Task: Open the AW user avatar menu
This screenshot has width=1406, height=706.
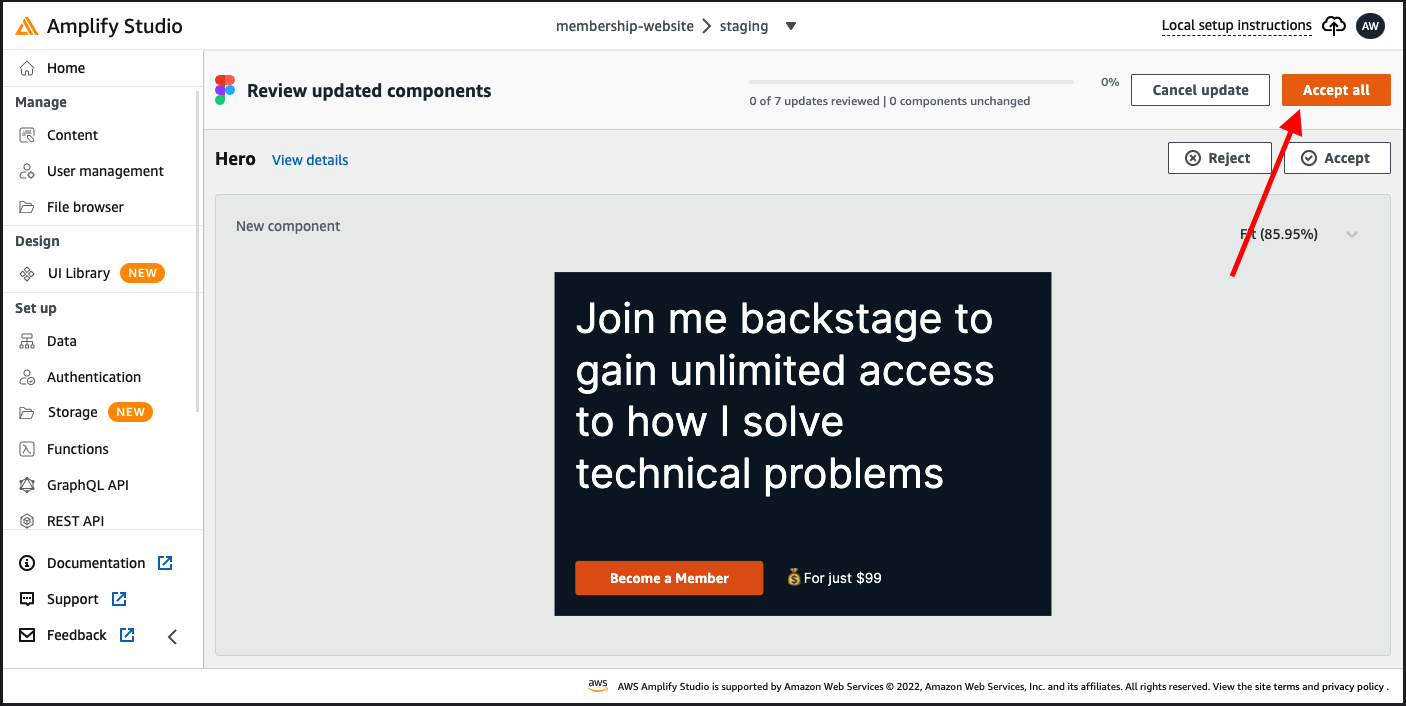Action: [1370, 26]
